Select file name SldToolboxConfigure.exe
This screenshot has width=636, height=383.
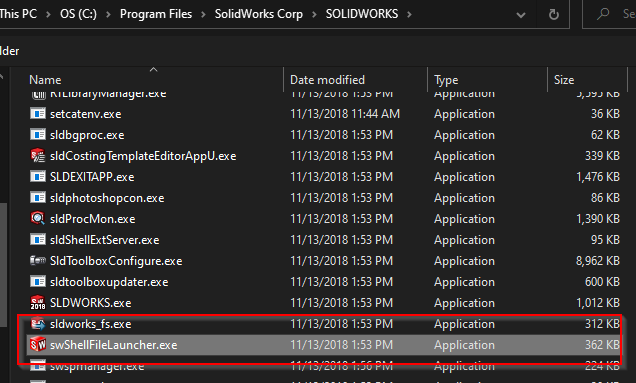(116, 261)
